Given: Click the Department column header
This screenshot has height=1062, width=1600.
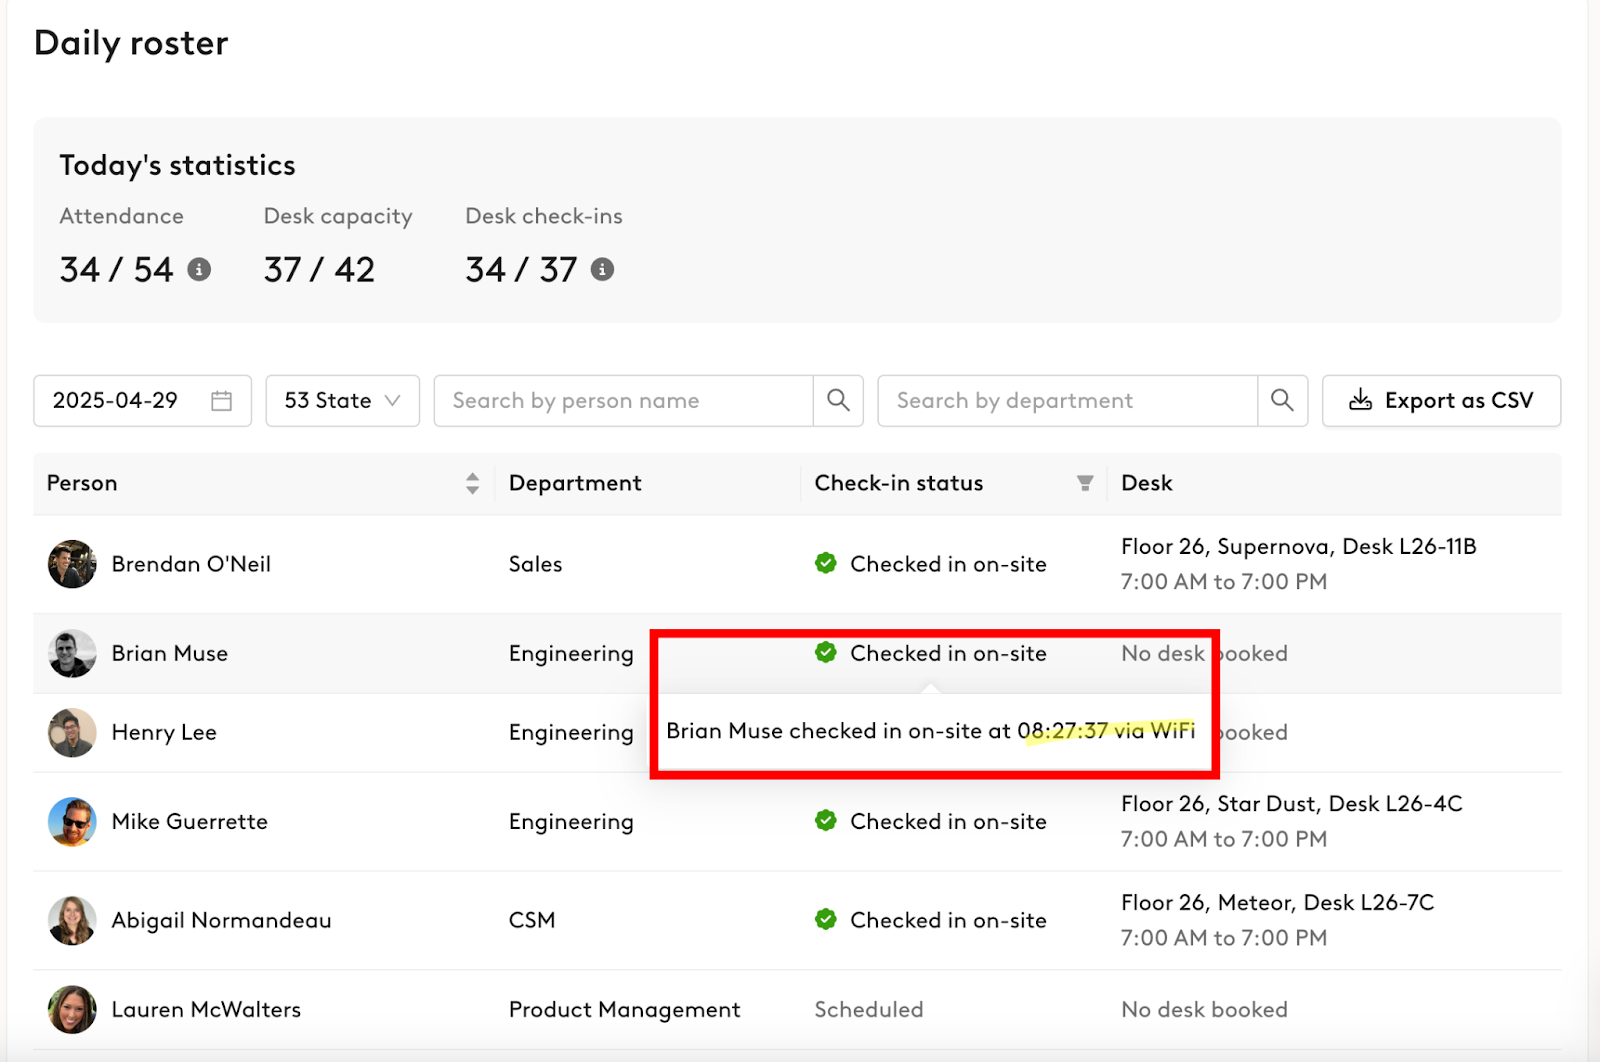Looking at the screenshot, I should click(575, 484).
